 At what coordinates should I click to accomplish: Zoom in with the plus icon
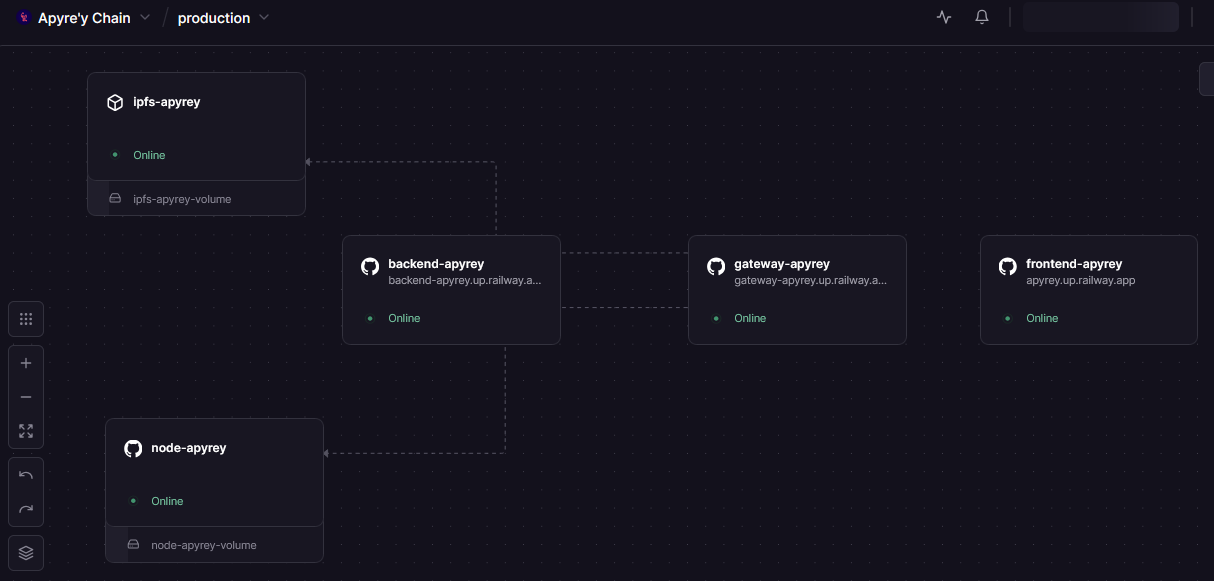[26, 363]
